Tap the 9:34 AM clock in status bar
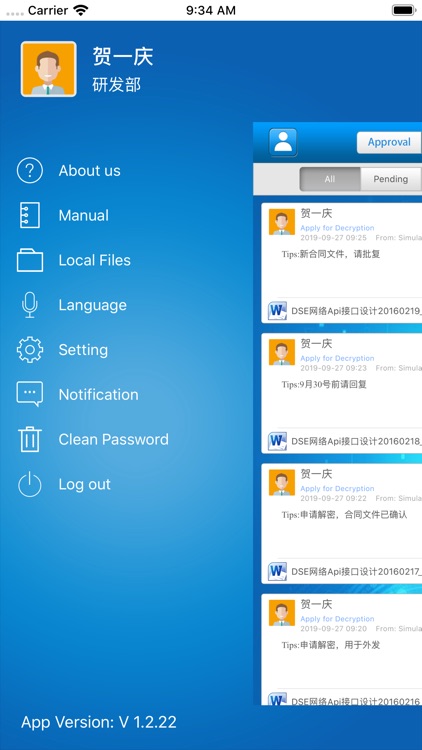The width and height of the screenshot is (422, 750). point(211,11)
